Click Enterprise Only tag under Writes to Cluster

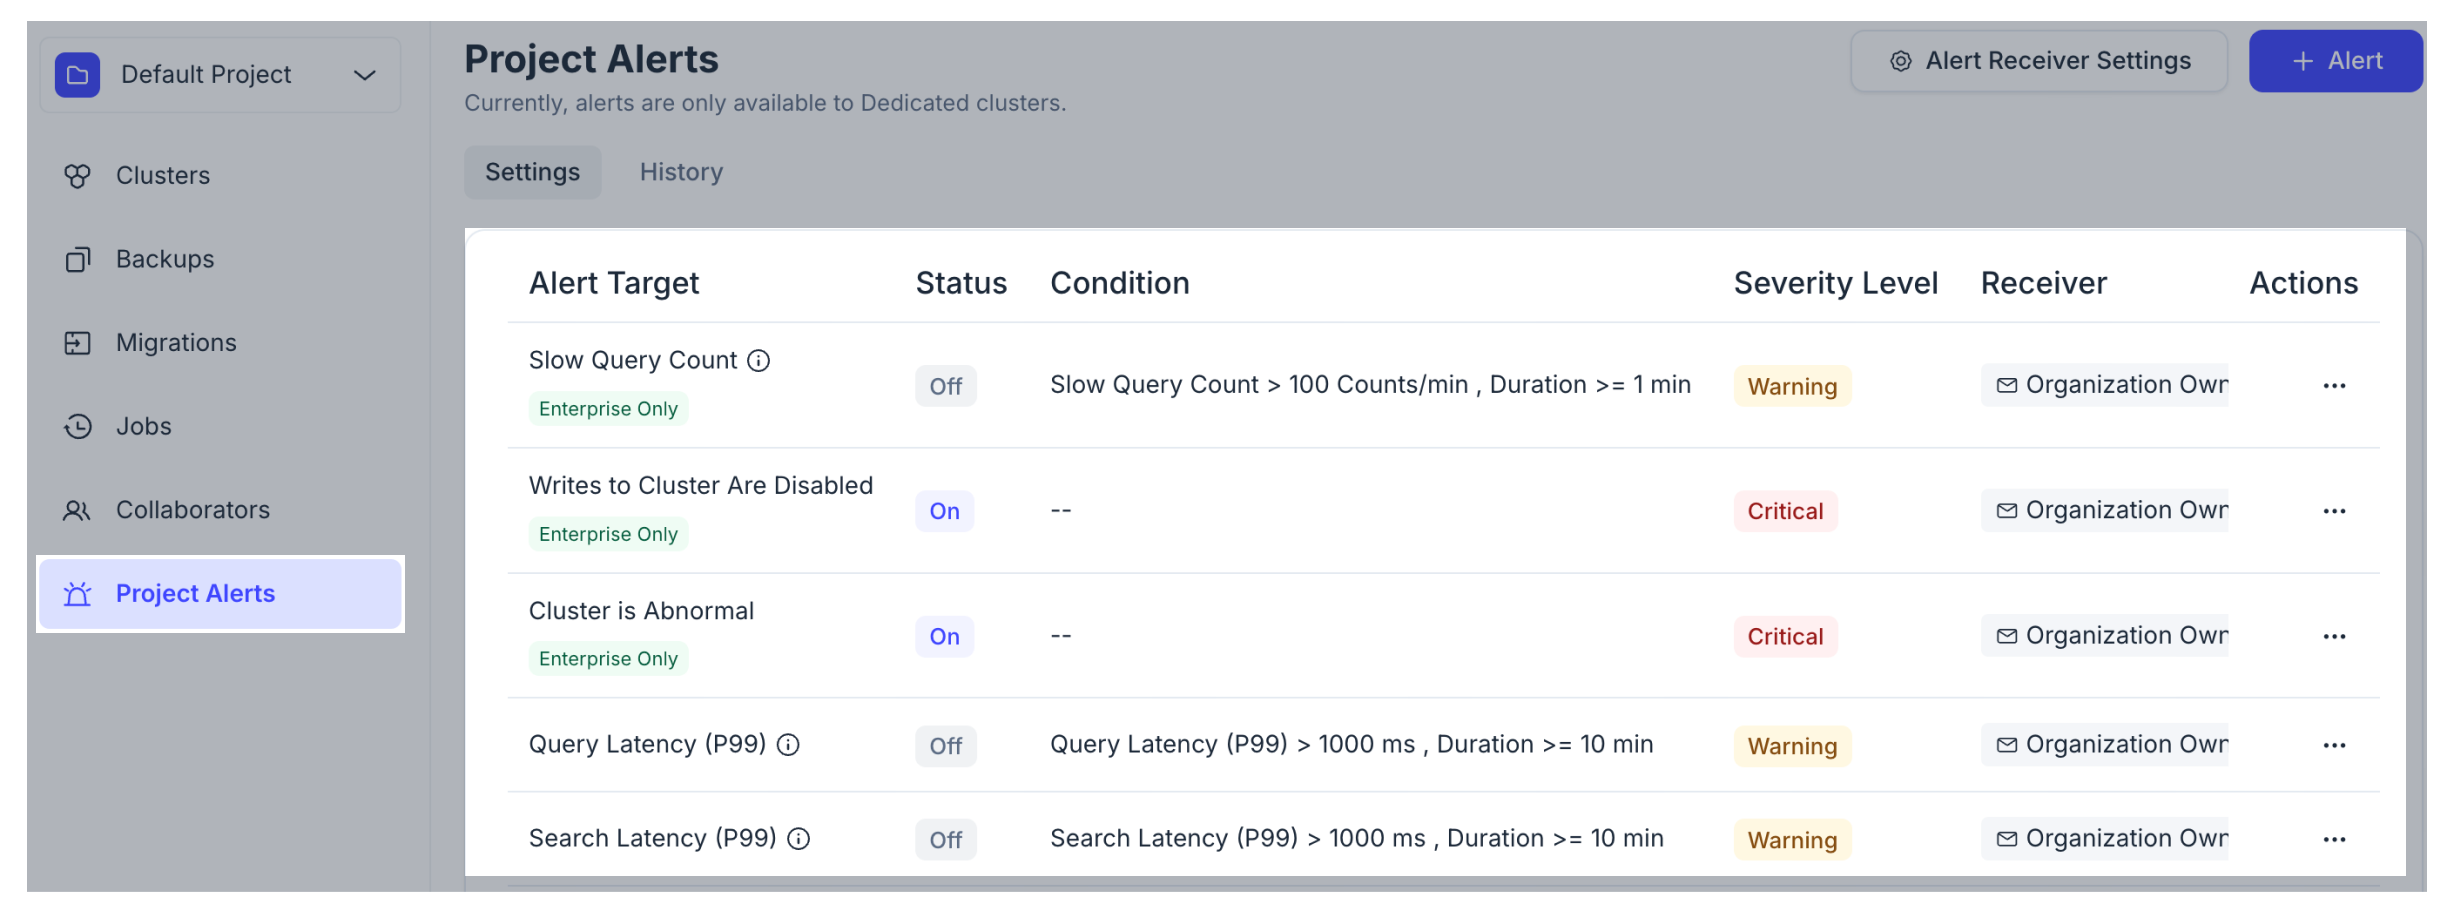pos(608,534)
